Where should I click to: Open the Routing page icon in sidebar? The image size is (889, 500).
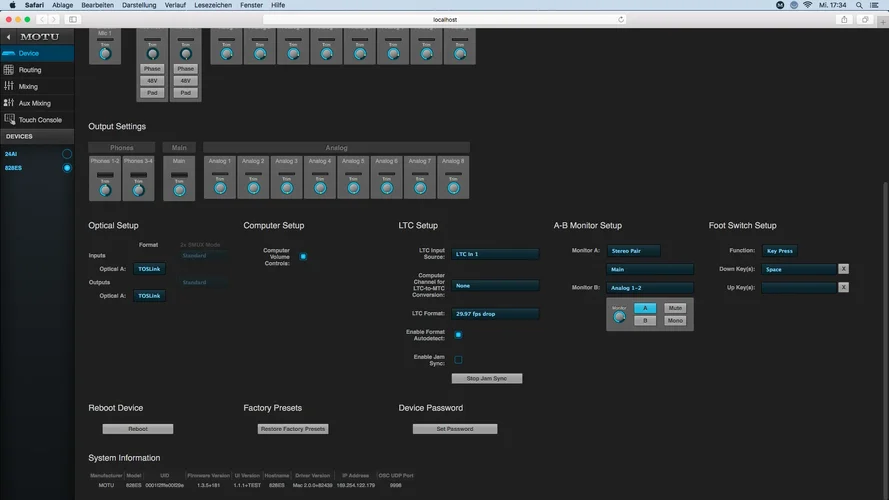9,70
